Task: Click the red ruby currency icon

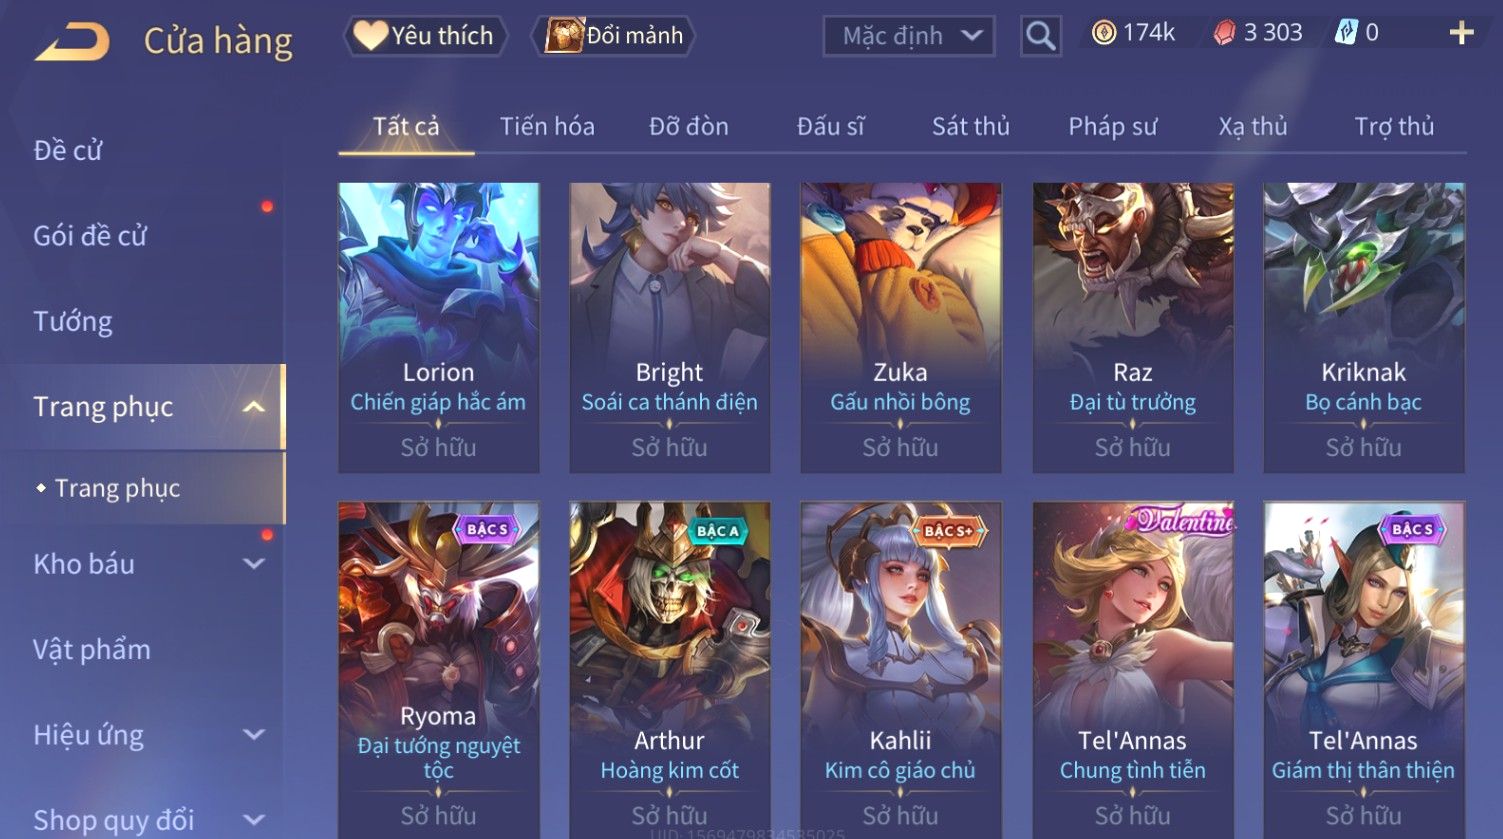Action: point(1224,34)
